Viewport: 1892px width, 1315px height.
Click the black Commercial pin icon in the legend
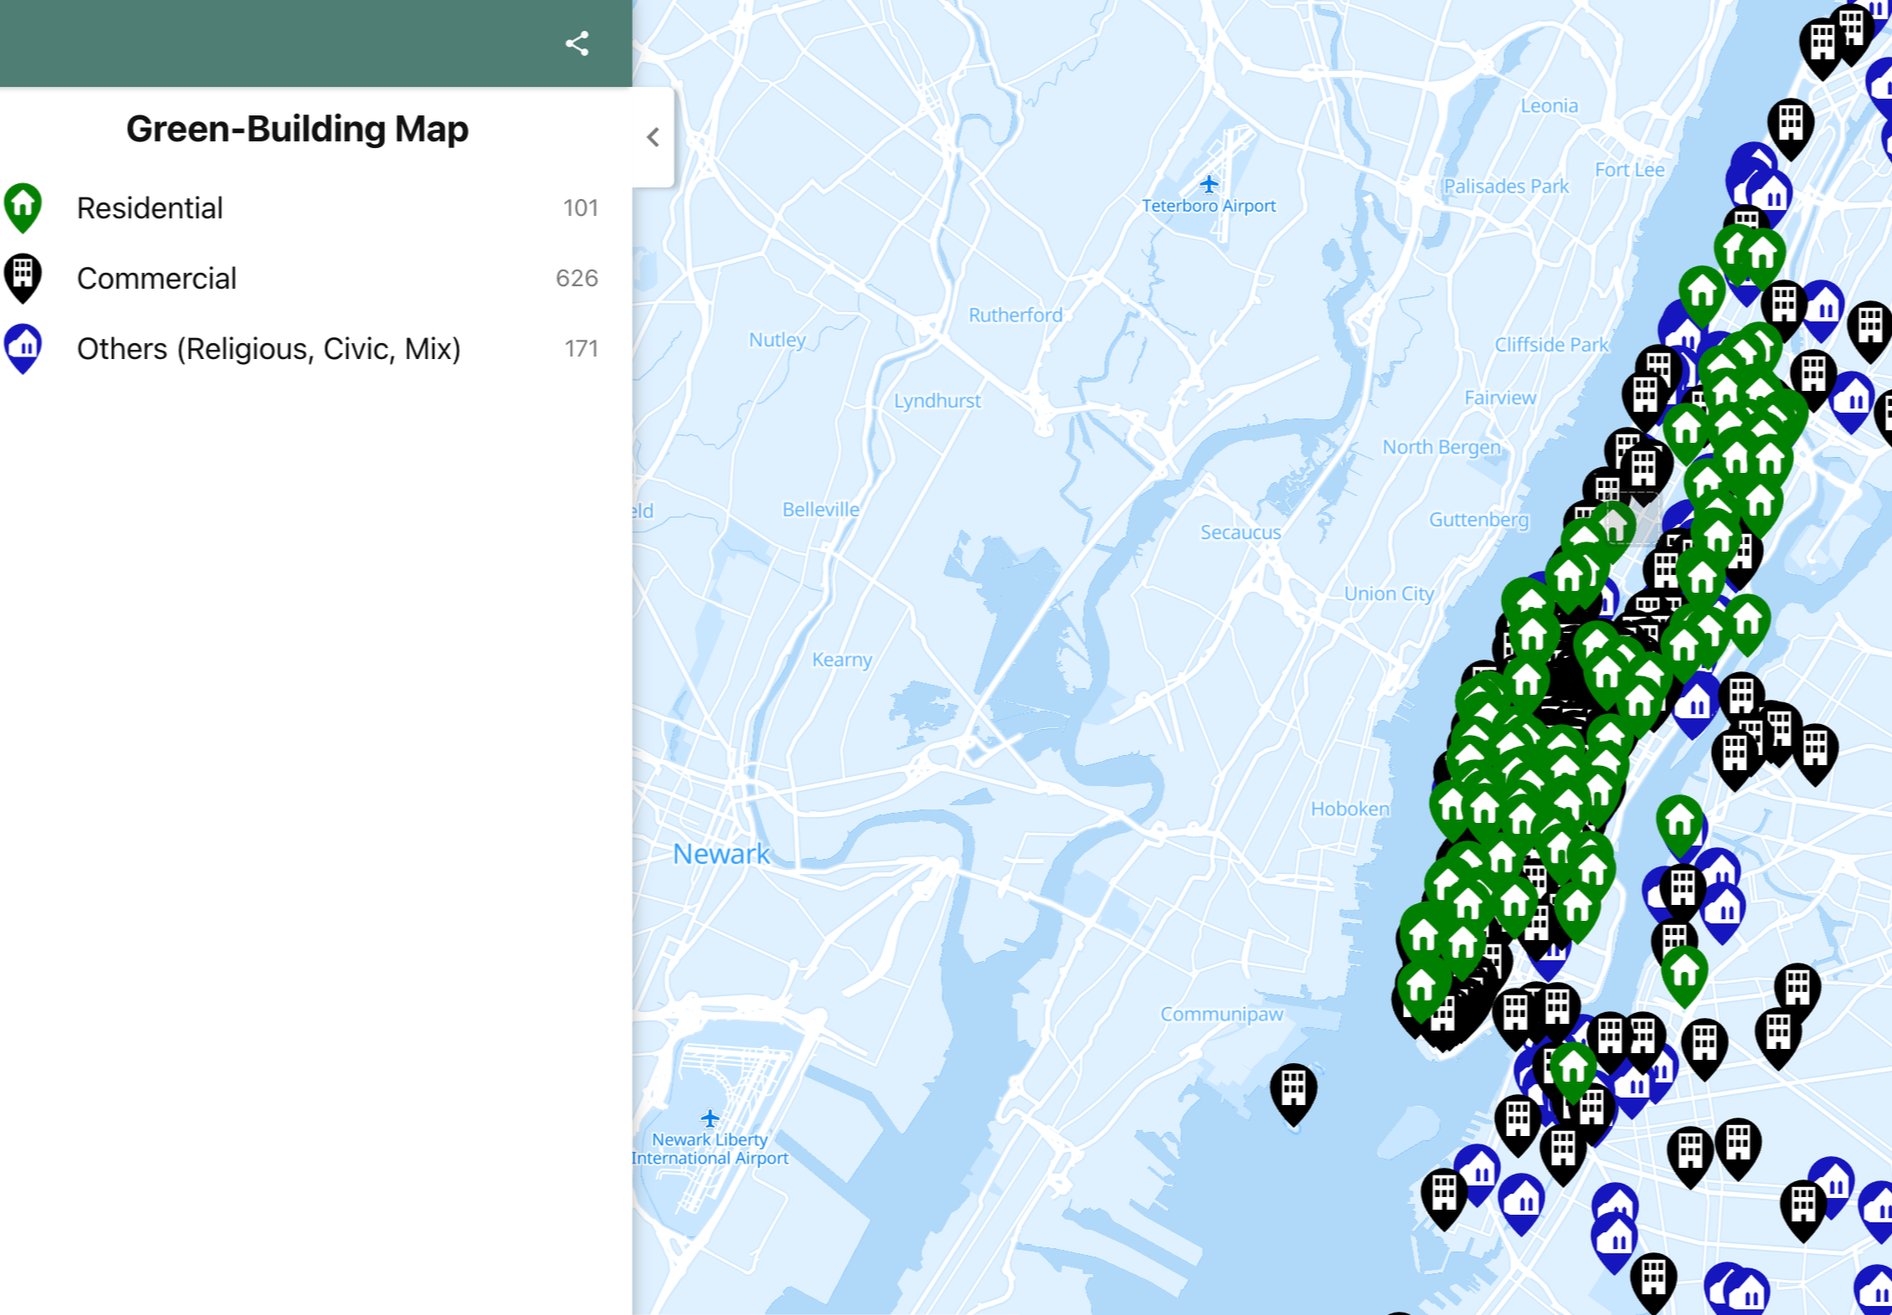pyautogui.click(x=24, y=278)
